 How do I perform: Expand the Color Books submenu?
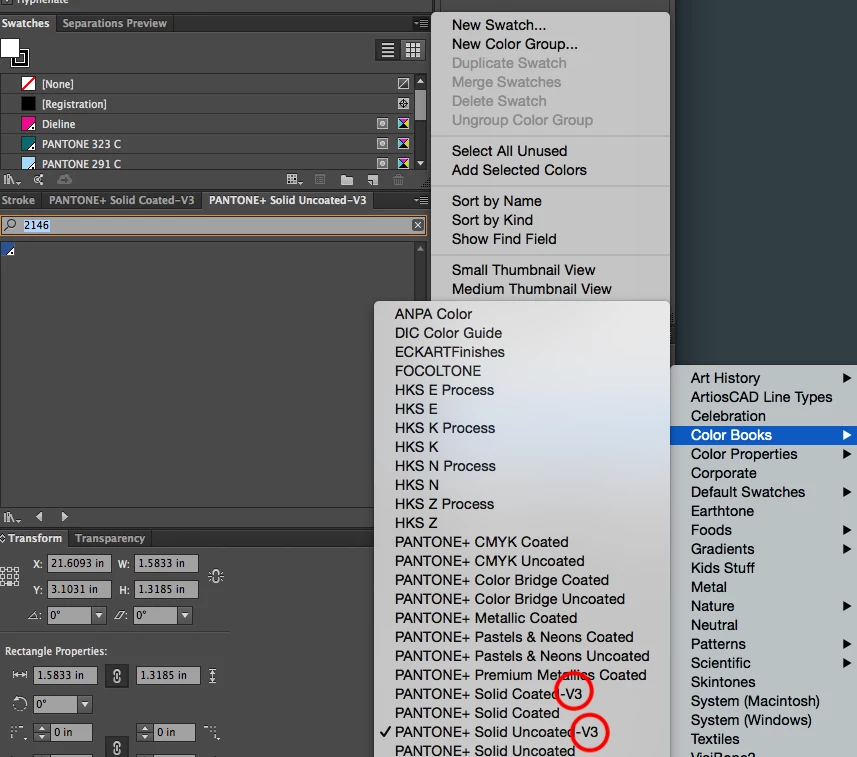[764, 435]
